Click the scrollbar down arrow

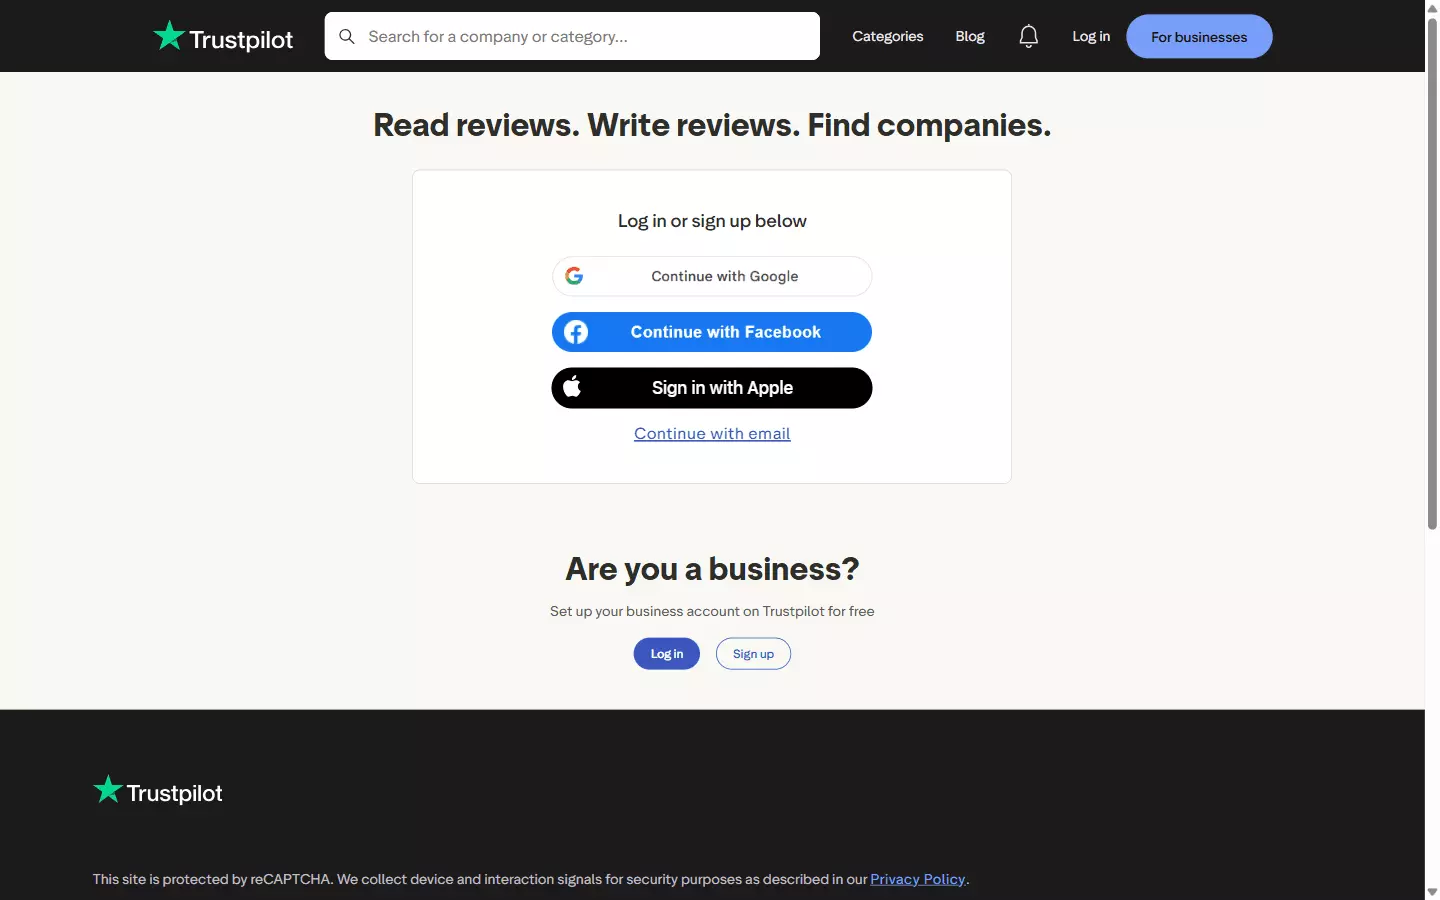[1432, 892]
